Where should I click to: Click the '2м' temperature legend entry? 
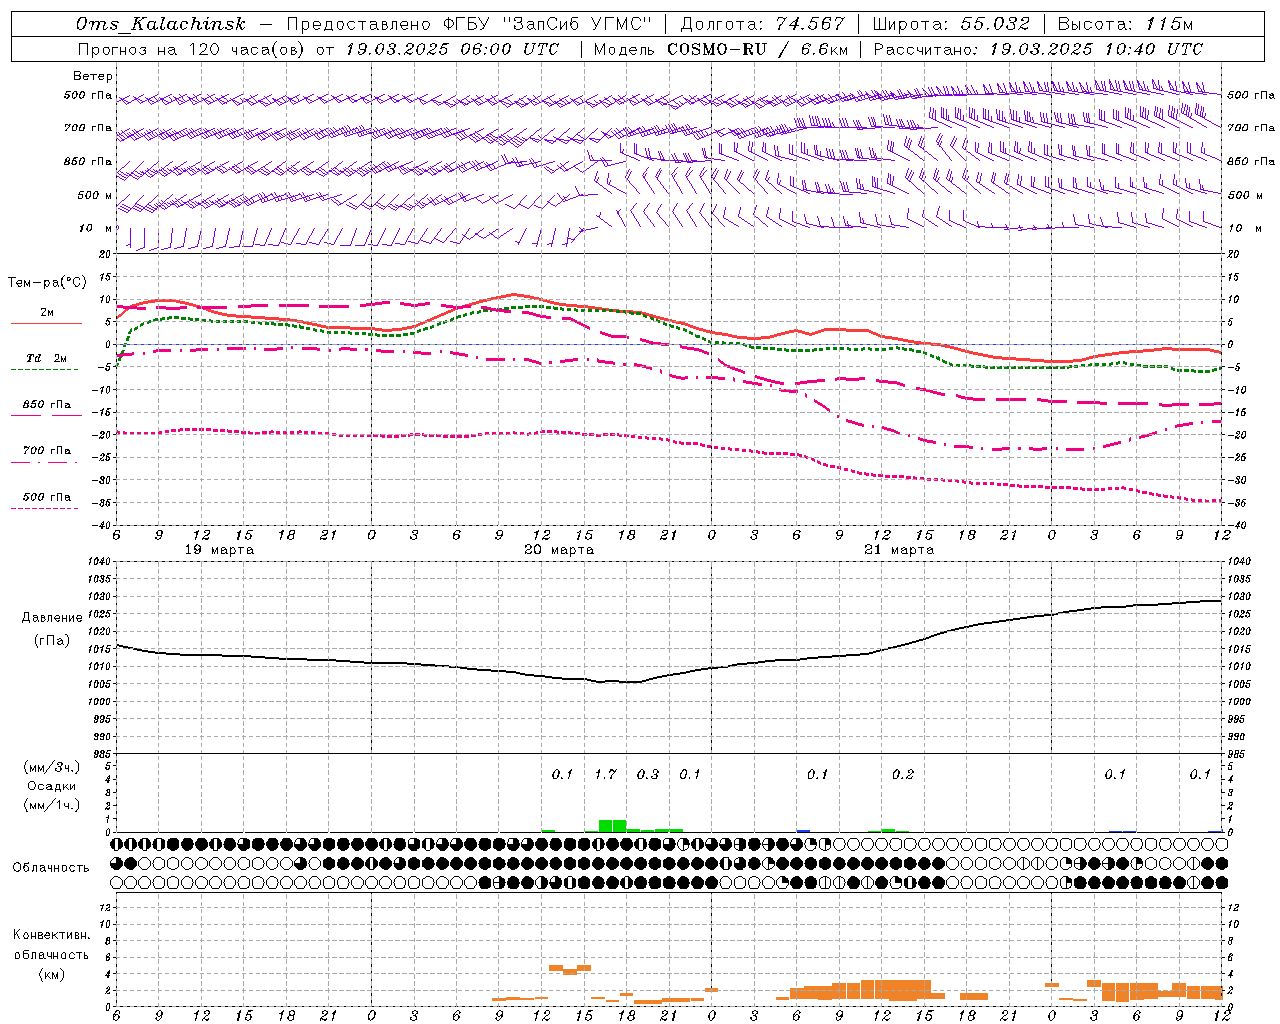47,312
